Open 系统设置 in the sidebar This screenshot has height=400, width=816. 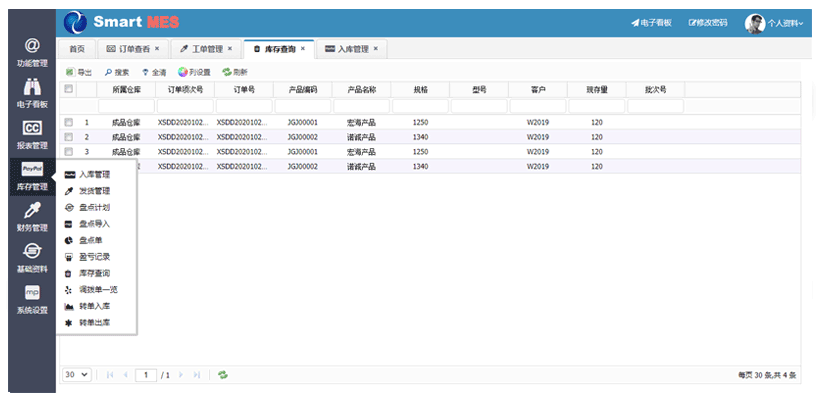32,298
